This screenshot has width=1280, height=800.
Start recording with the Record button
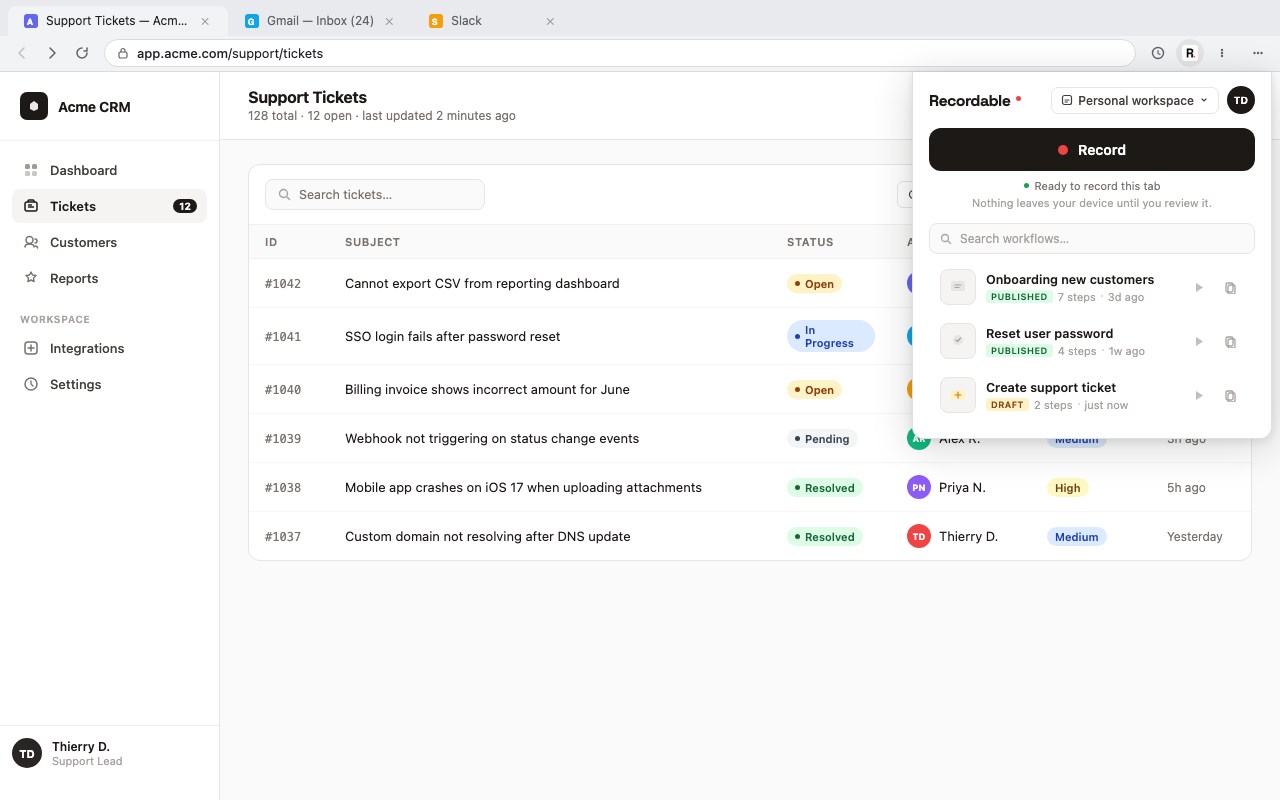point(1092,150)
